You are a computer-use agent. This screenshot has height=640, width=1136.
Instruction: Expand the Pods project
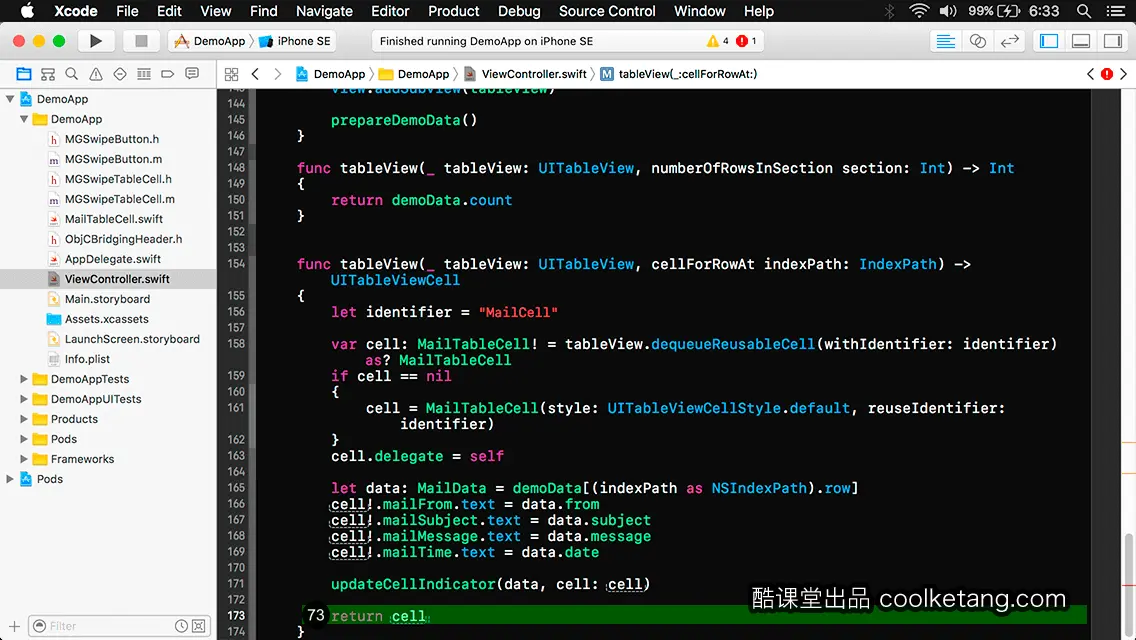[10, 479]
